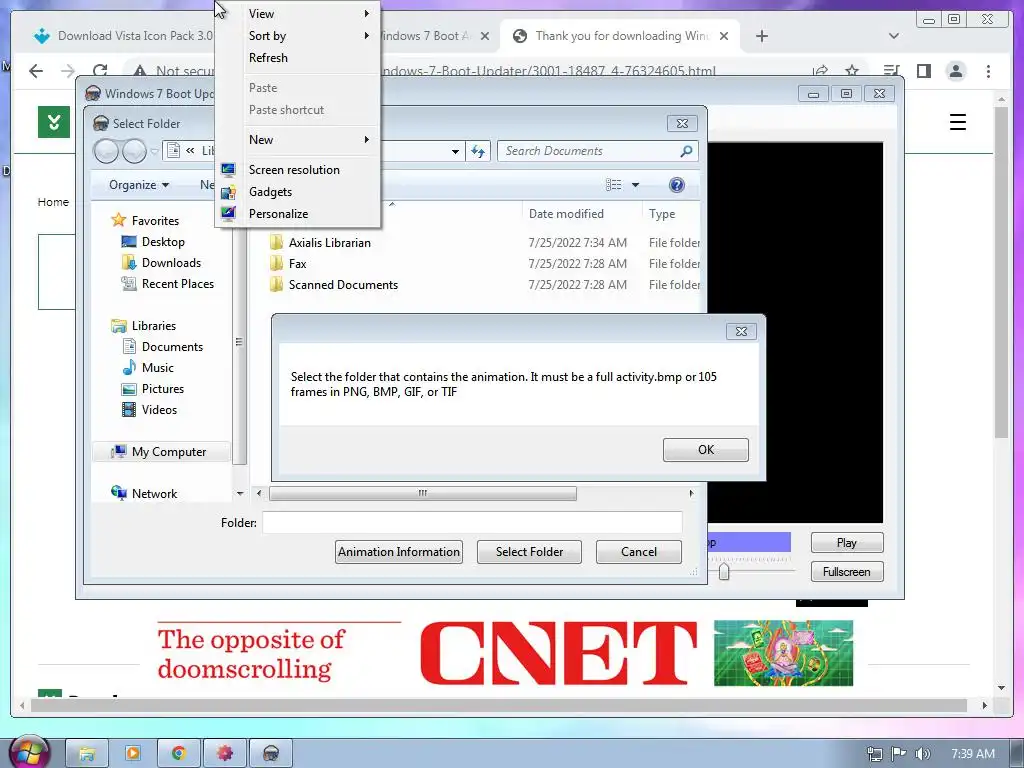Select Libraries in the navigation pane

point(153,325)
